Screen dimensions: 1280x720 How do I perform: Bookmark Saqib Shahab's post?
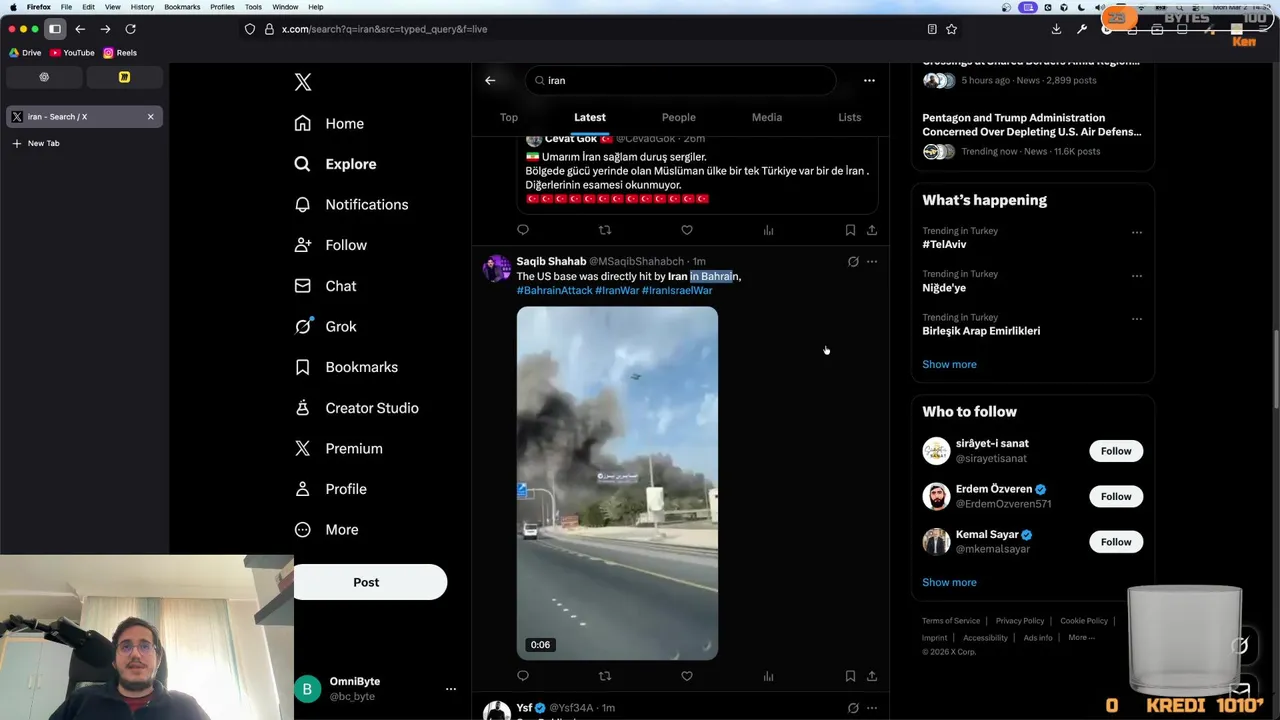click(850, 676)
